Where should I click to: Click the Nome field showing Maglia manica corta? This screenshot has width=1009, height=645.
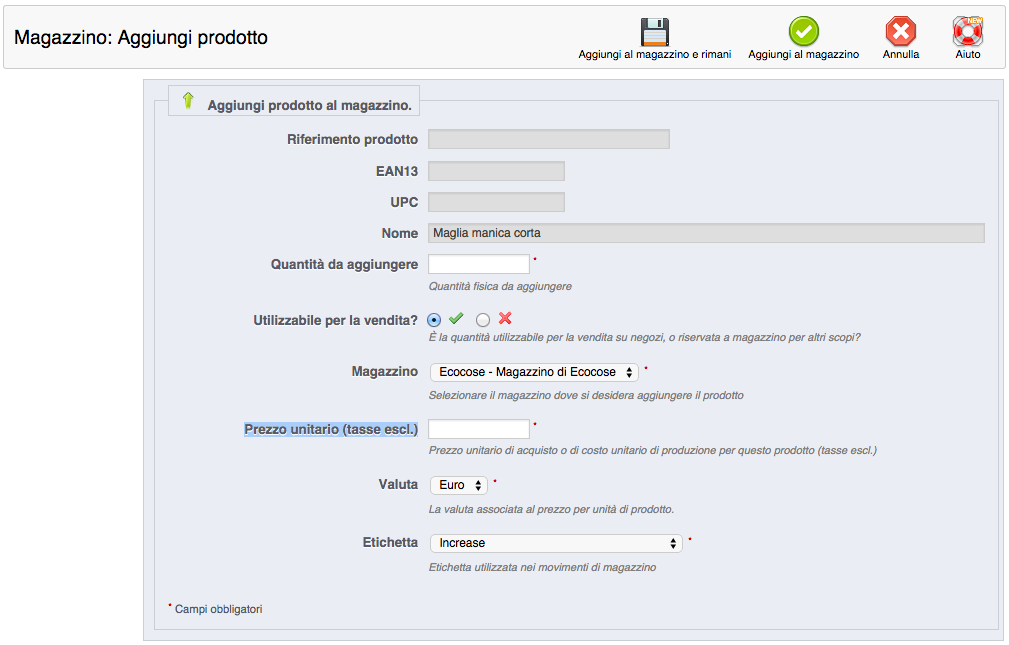click(x=706, y=233)
